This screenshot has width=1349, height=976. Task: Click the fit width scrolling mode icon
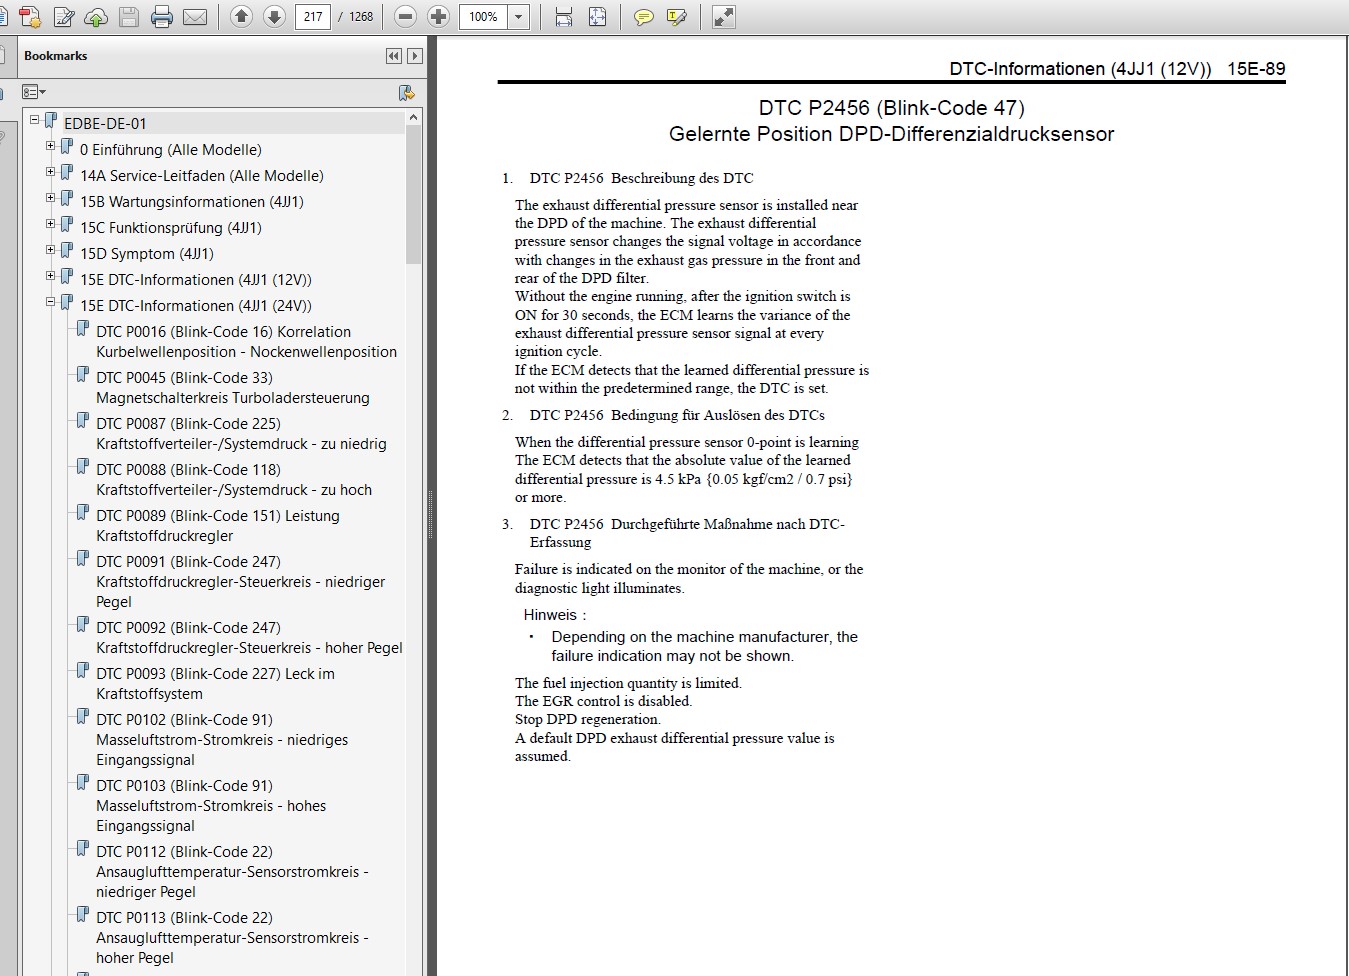click(x=564, y=17)
